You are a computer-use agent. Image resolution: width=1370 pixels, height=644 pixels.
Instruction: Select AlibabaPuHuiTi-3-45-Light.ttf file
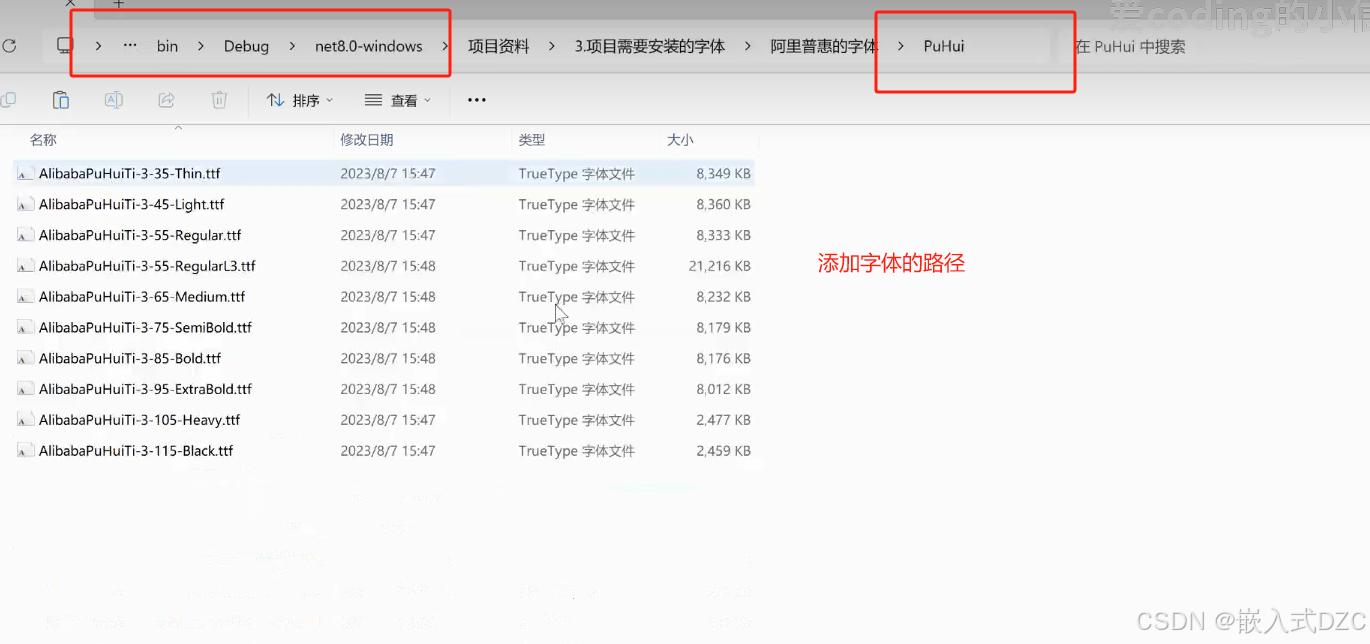[384, 204]
